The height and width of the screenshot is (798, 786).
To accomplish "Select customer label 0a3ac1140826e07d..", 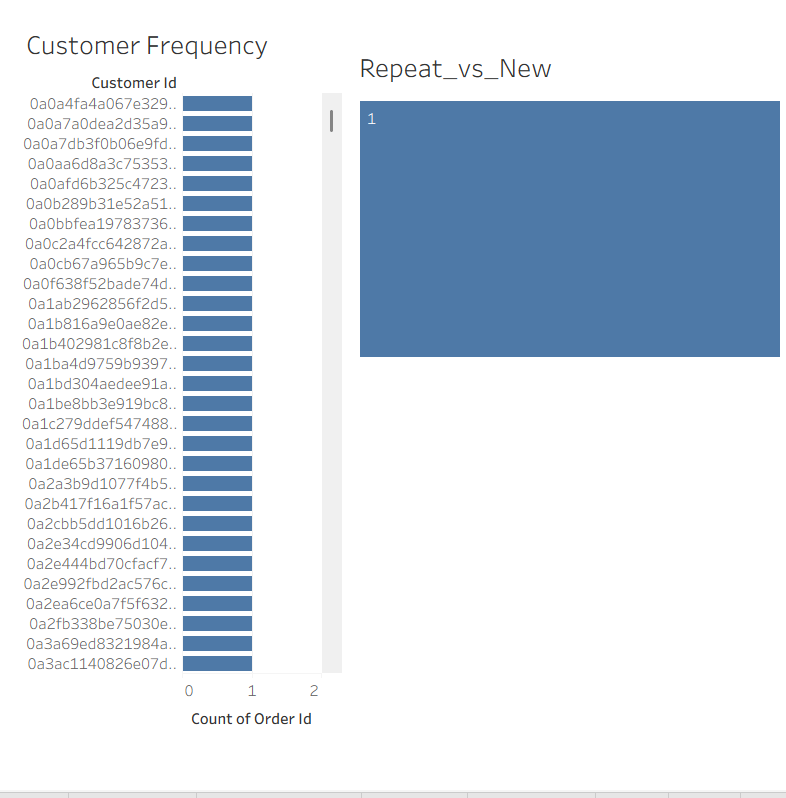I will (102, 664).
